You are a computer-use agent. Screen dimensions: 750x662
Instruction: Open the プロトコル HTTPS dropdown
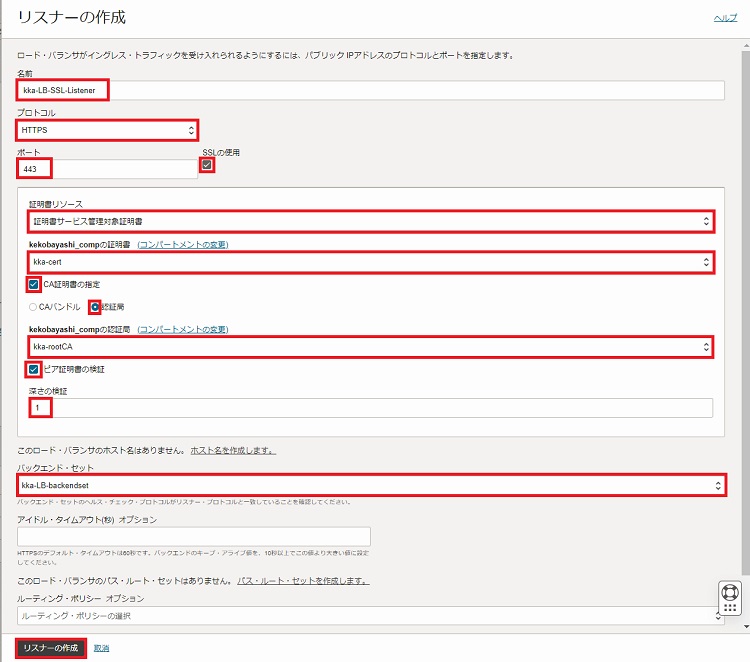[x=107, y=129]
